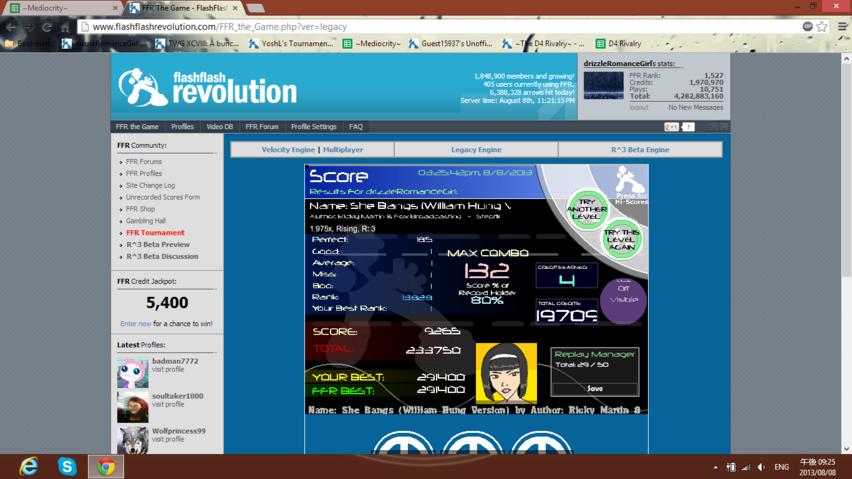Click the browser back arrow
852x479 pixels.
click(x=10, y=27)
